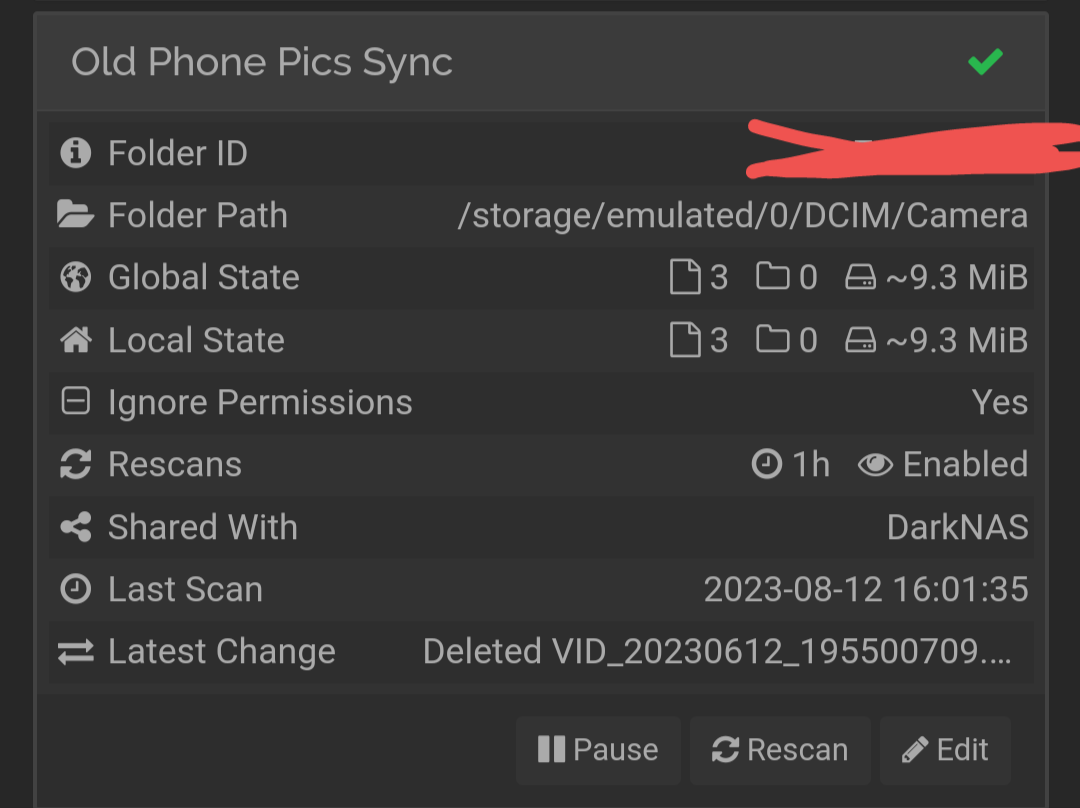Click the share icon beside Shared With
This screenshot has width=1080, height=808.
[x=76, y=527]
